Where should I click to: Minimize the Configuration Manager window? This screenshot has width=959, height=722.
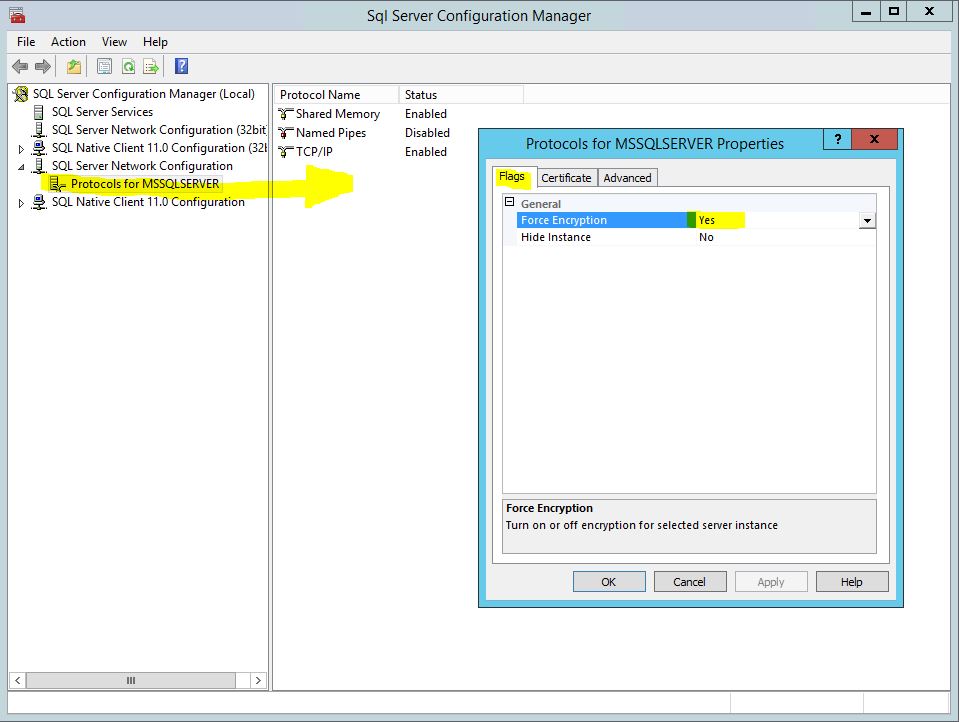[866, 12]
